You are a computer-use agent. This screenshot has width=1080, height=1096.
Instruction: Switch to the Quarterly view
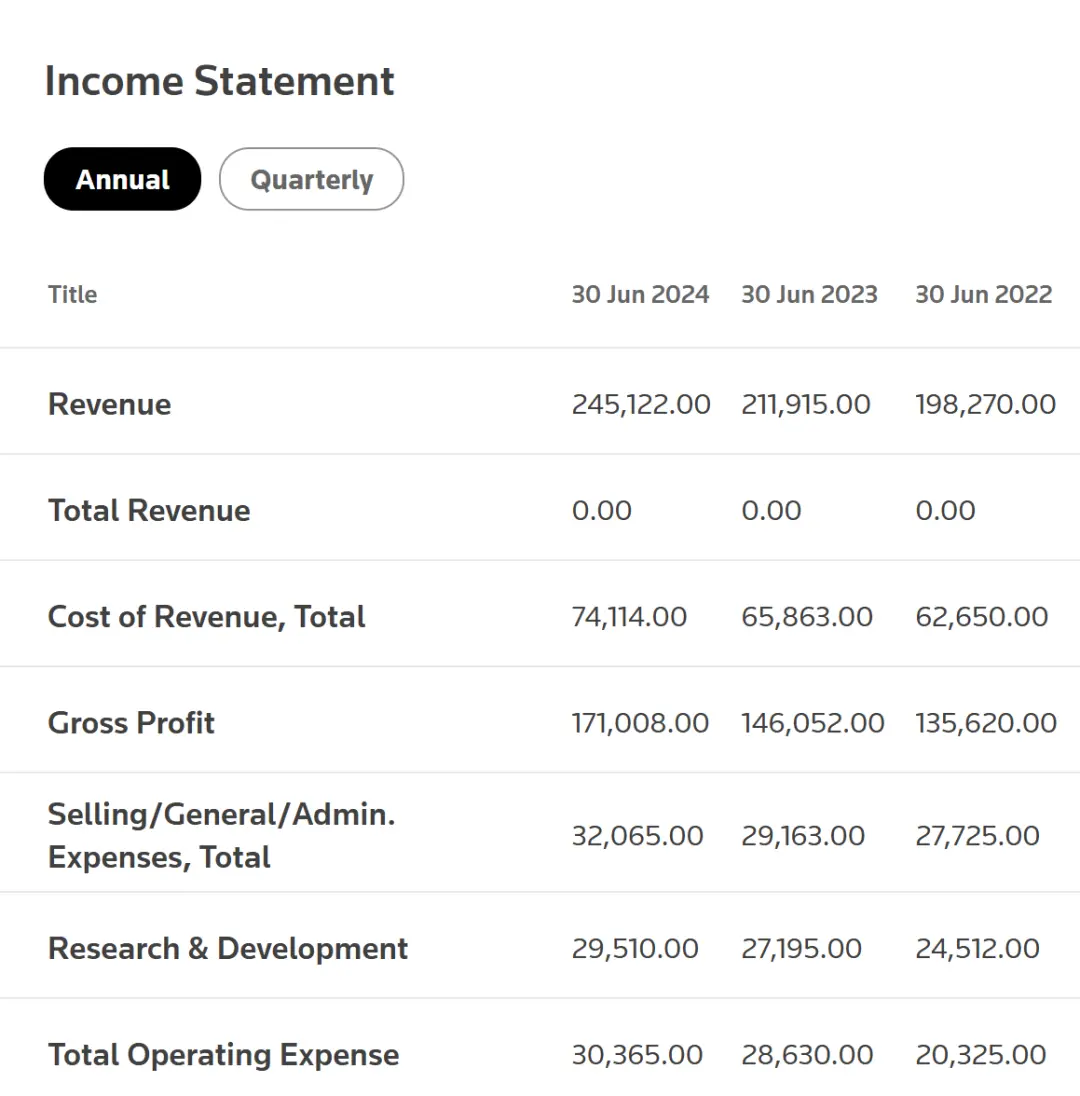pyautogui.click(x=311, y=180)
